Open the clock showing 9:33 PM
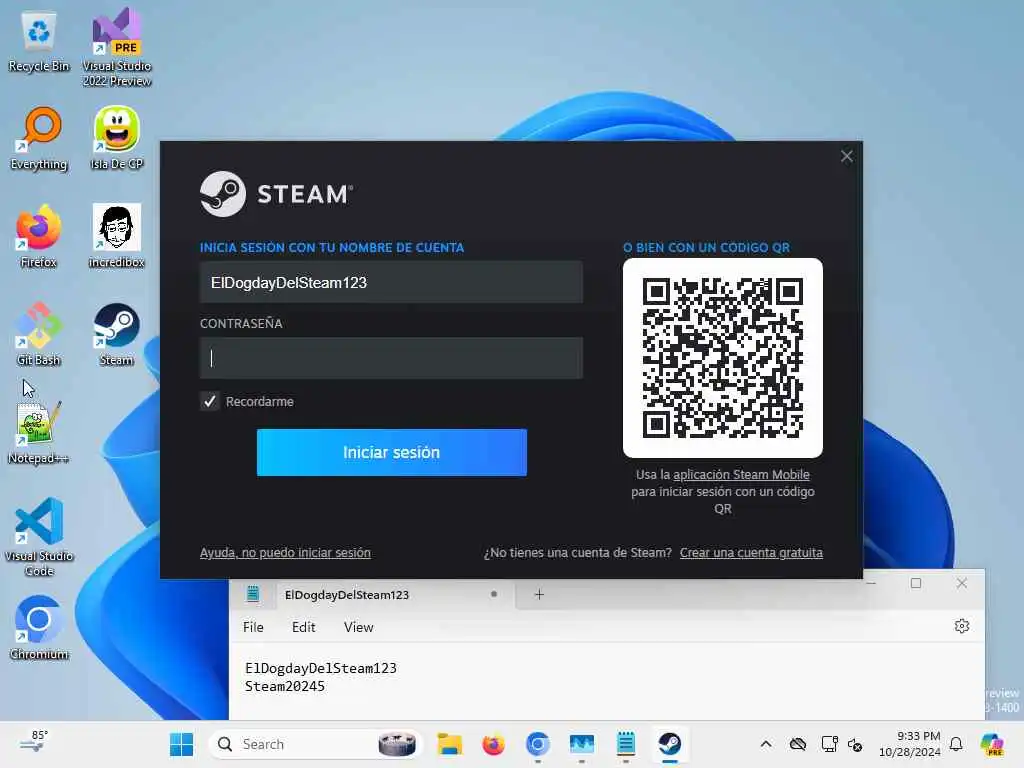The height and width of the screenshot is (768, 1024). [910, 744]
